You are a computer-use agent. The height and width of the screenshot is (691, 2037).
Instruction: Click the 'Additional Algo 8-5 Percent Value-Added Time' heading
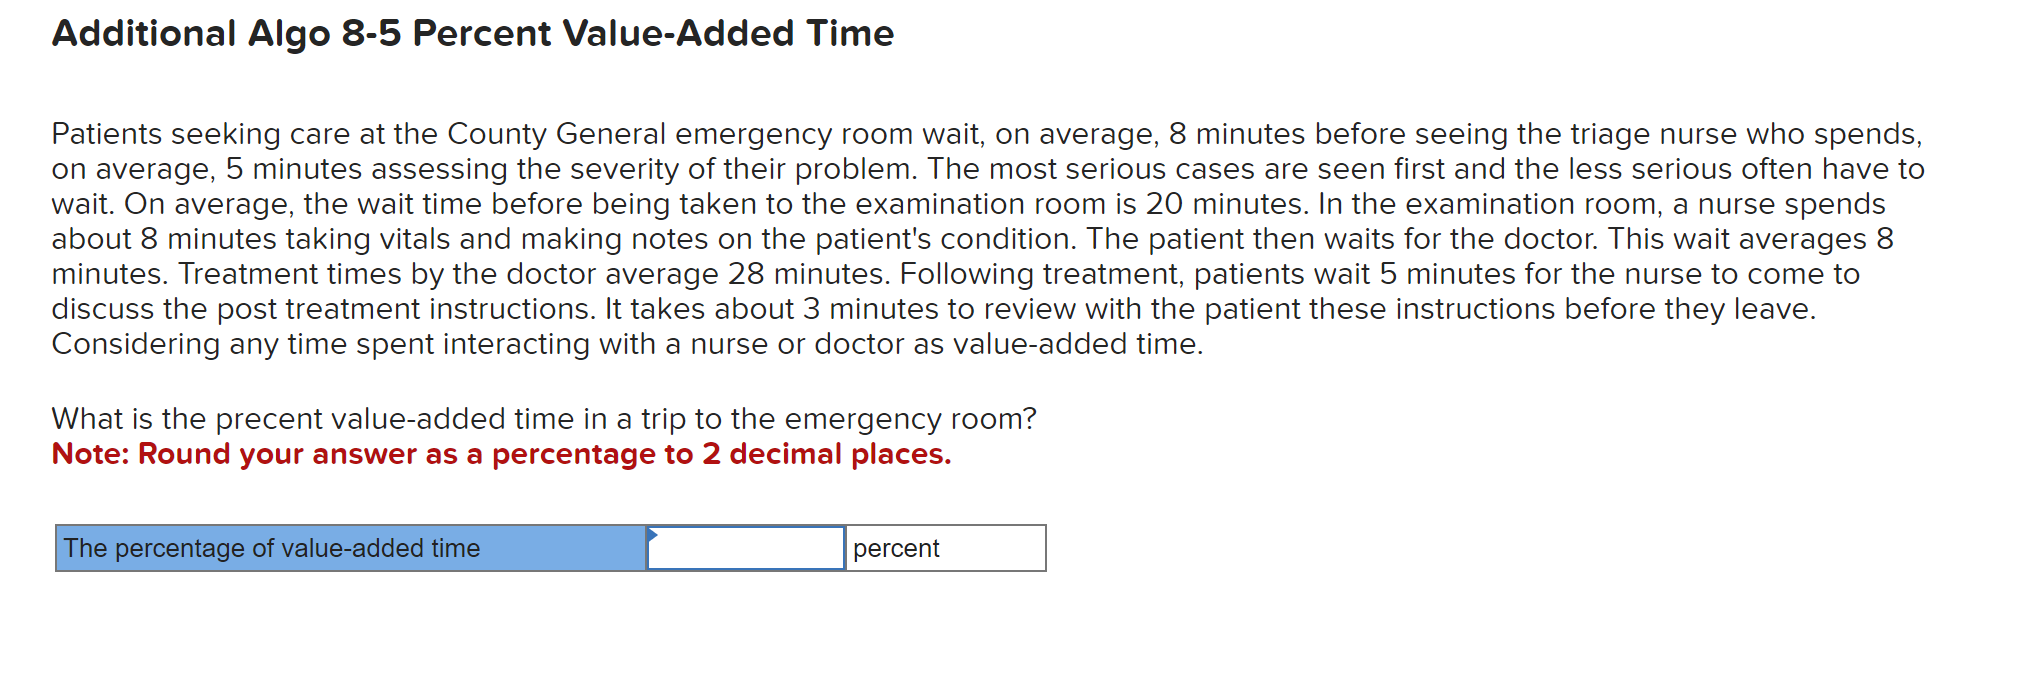coord(470,33)
